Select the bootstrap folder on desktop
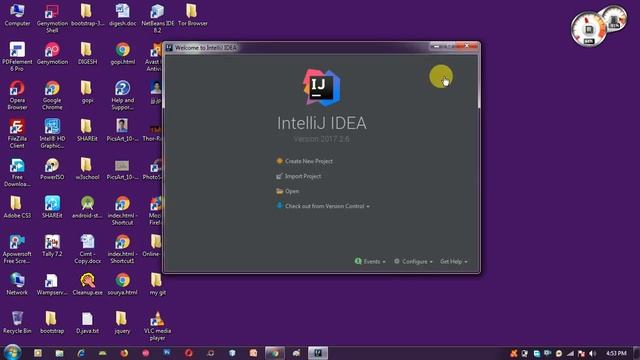This screenshot has height=360, width=640. click(52, 323)
